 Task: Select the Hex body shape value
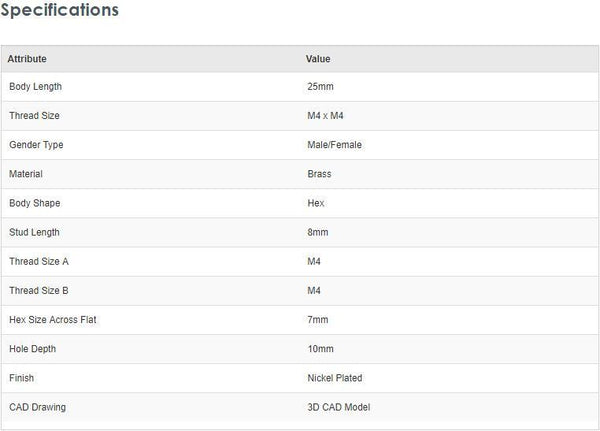(x=316, y=203)
